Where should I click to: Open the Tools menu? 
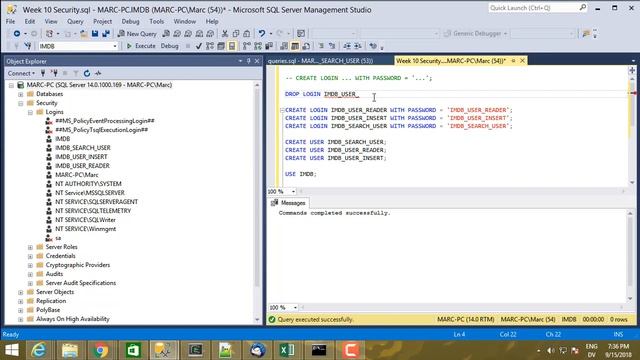156,21
